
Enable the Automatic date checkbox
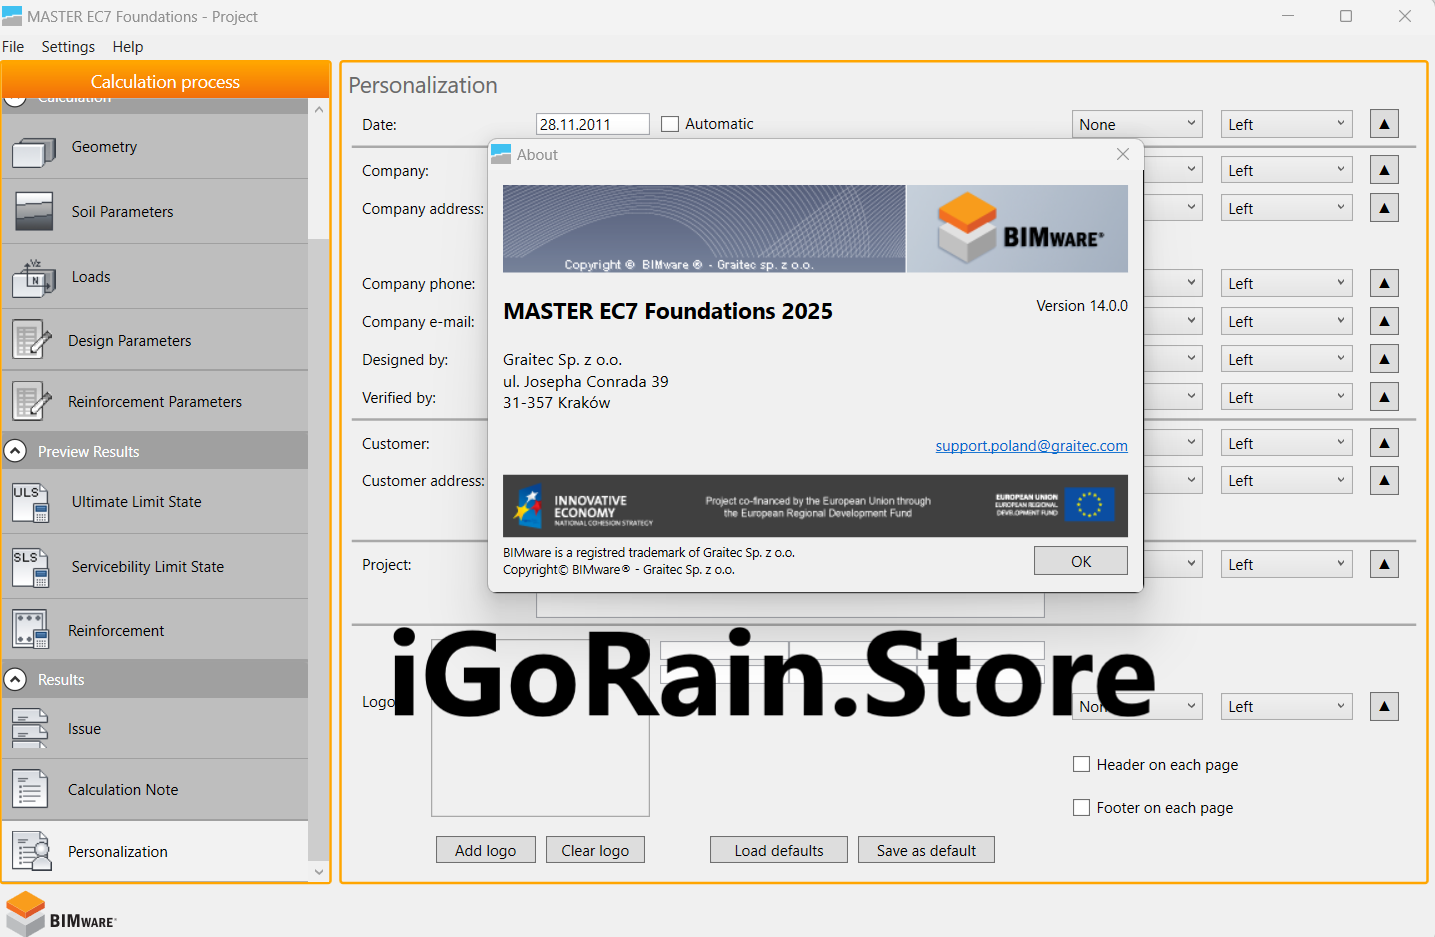670,124
